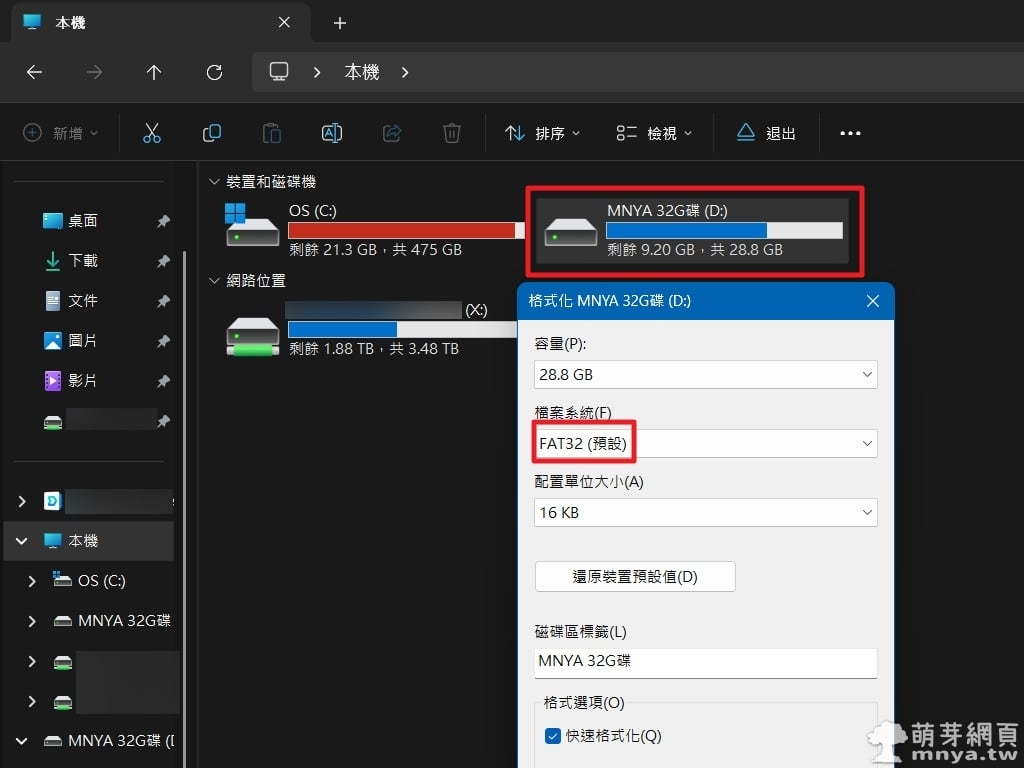Click the back arrow navigation icon

34,72
